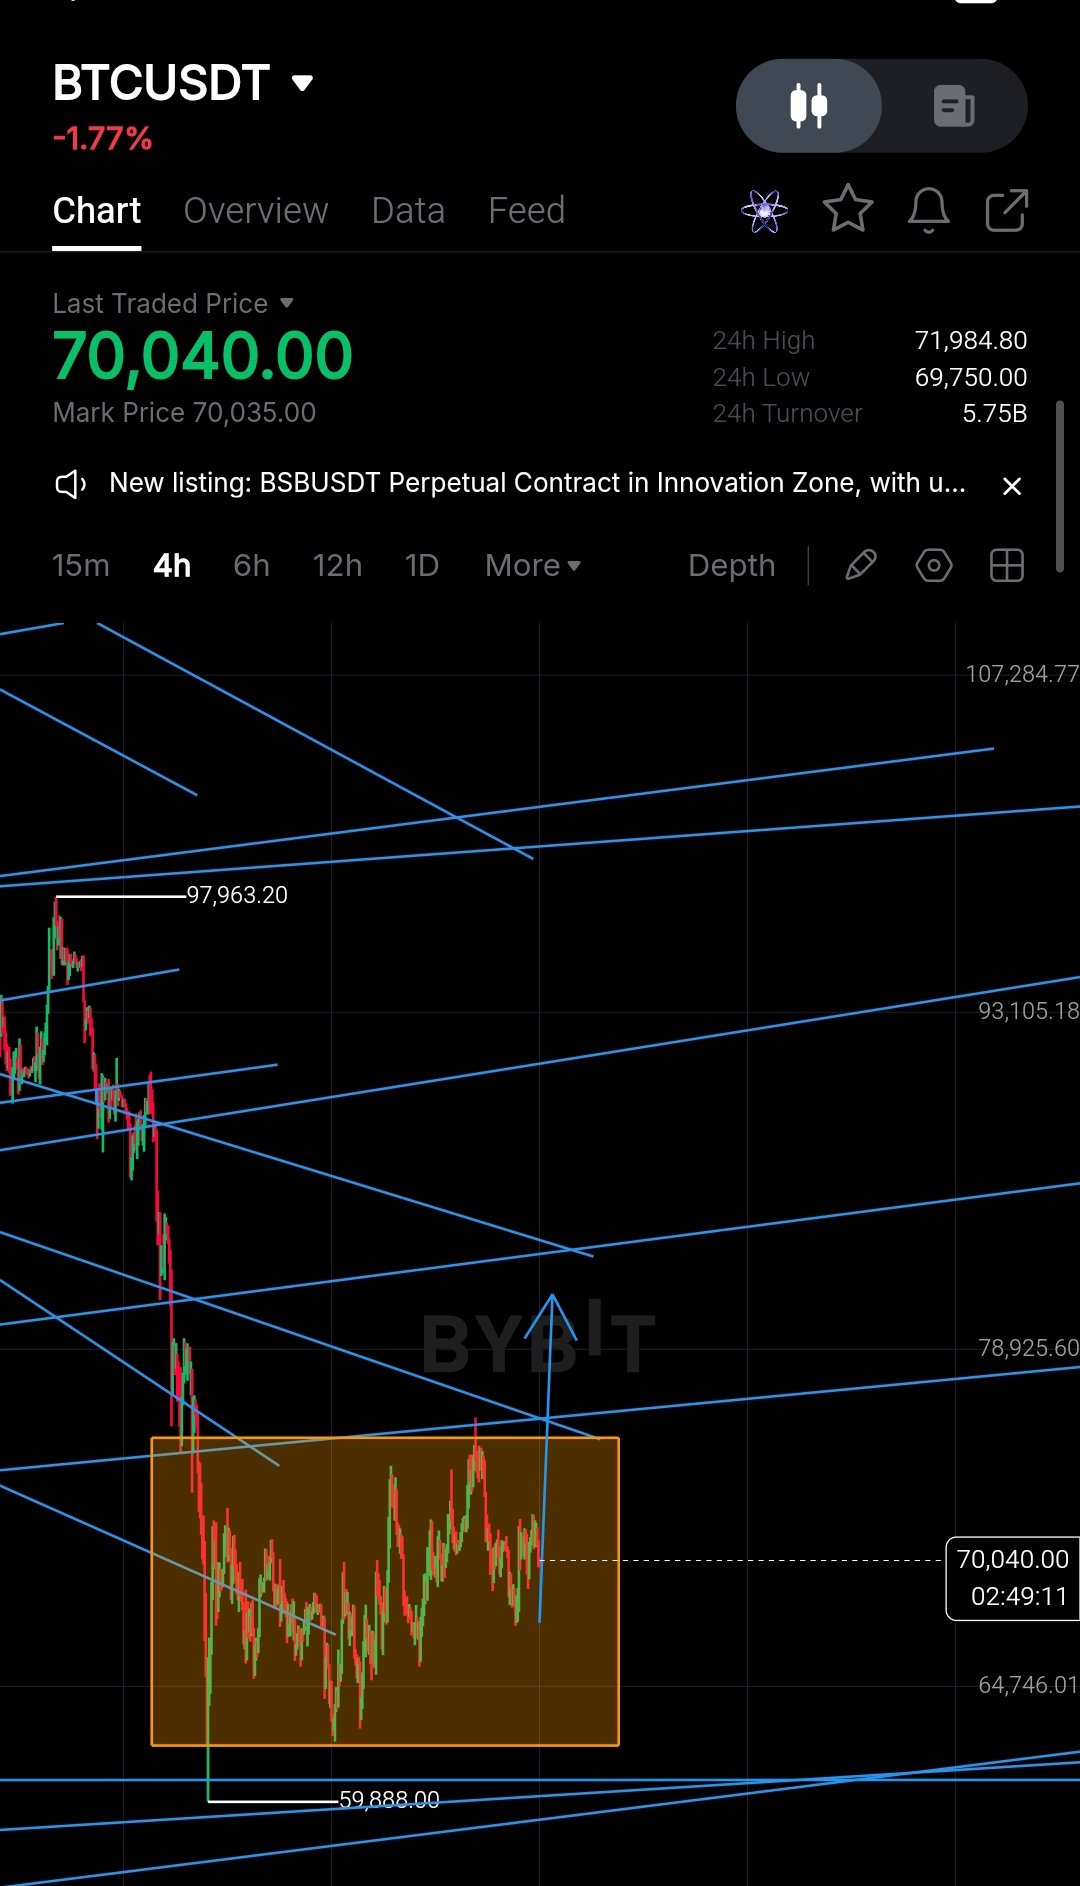Expand the More timeframes dropdown
1080x1886 pixels.
pos(533,566)
